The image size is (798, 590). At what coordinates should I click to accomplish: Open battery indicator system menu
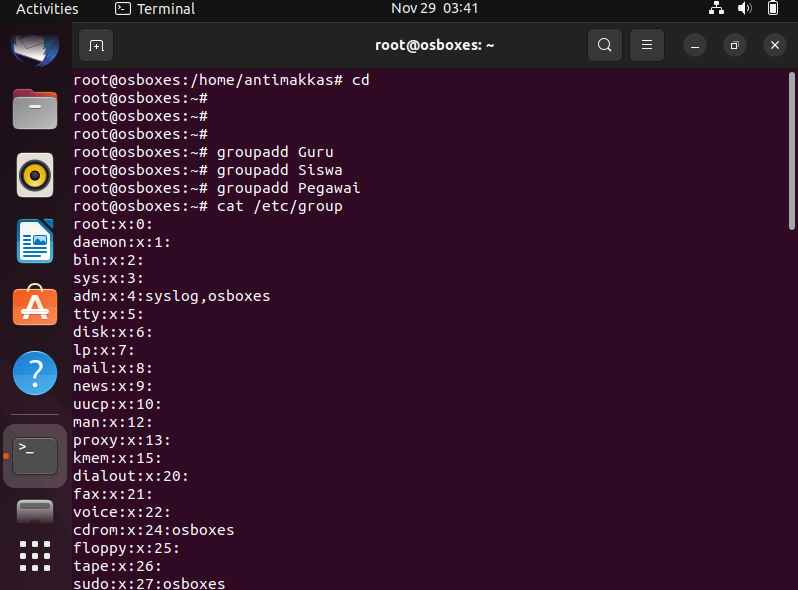773,8
